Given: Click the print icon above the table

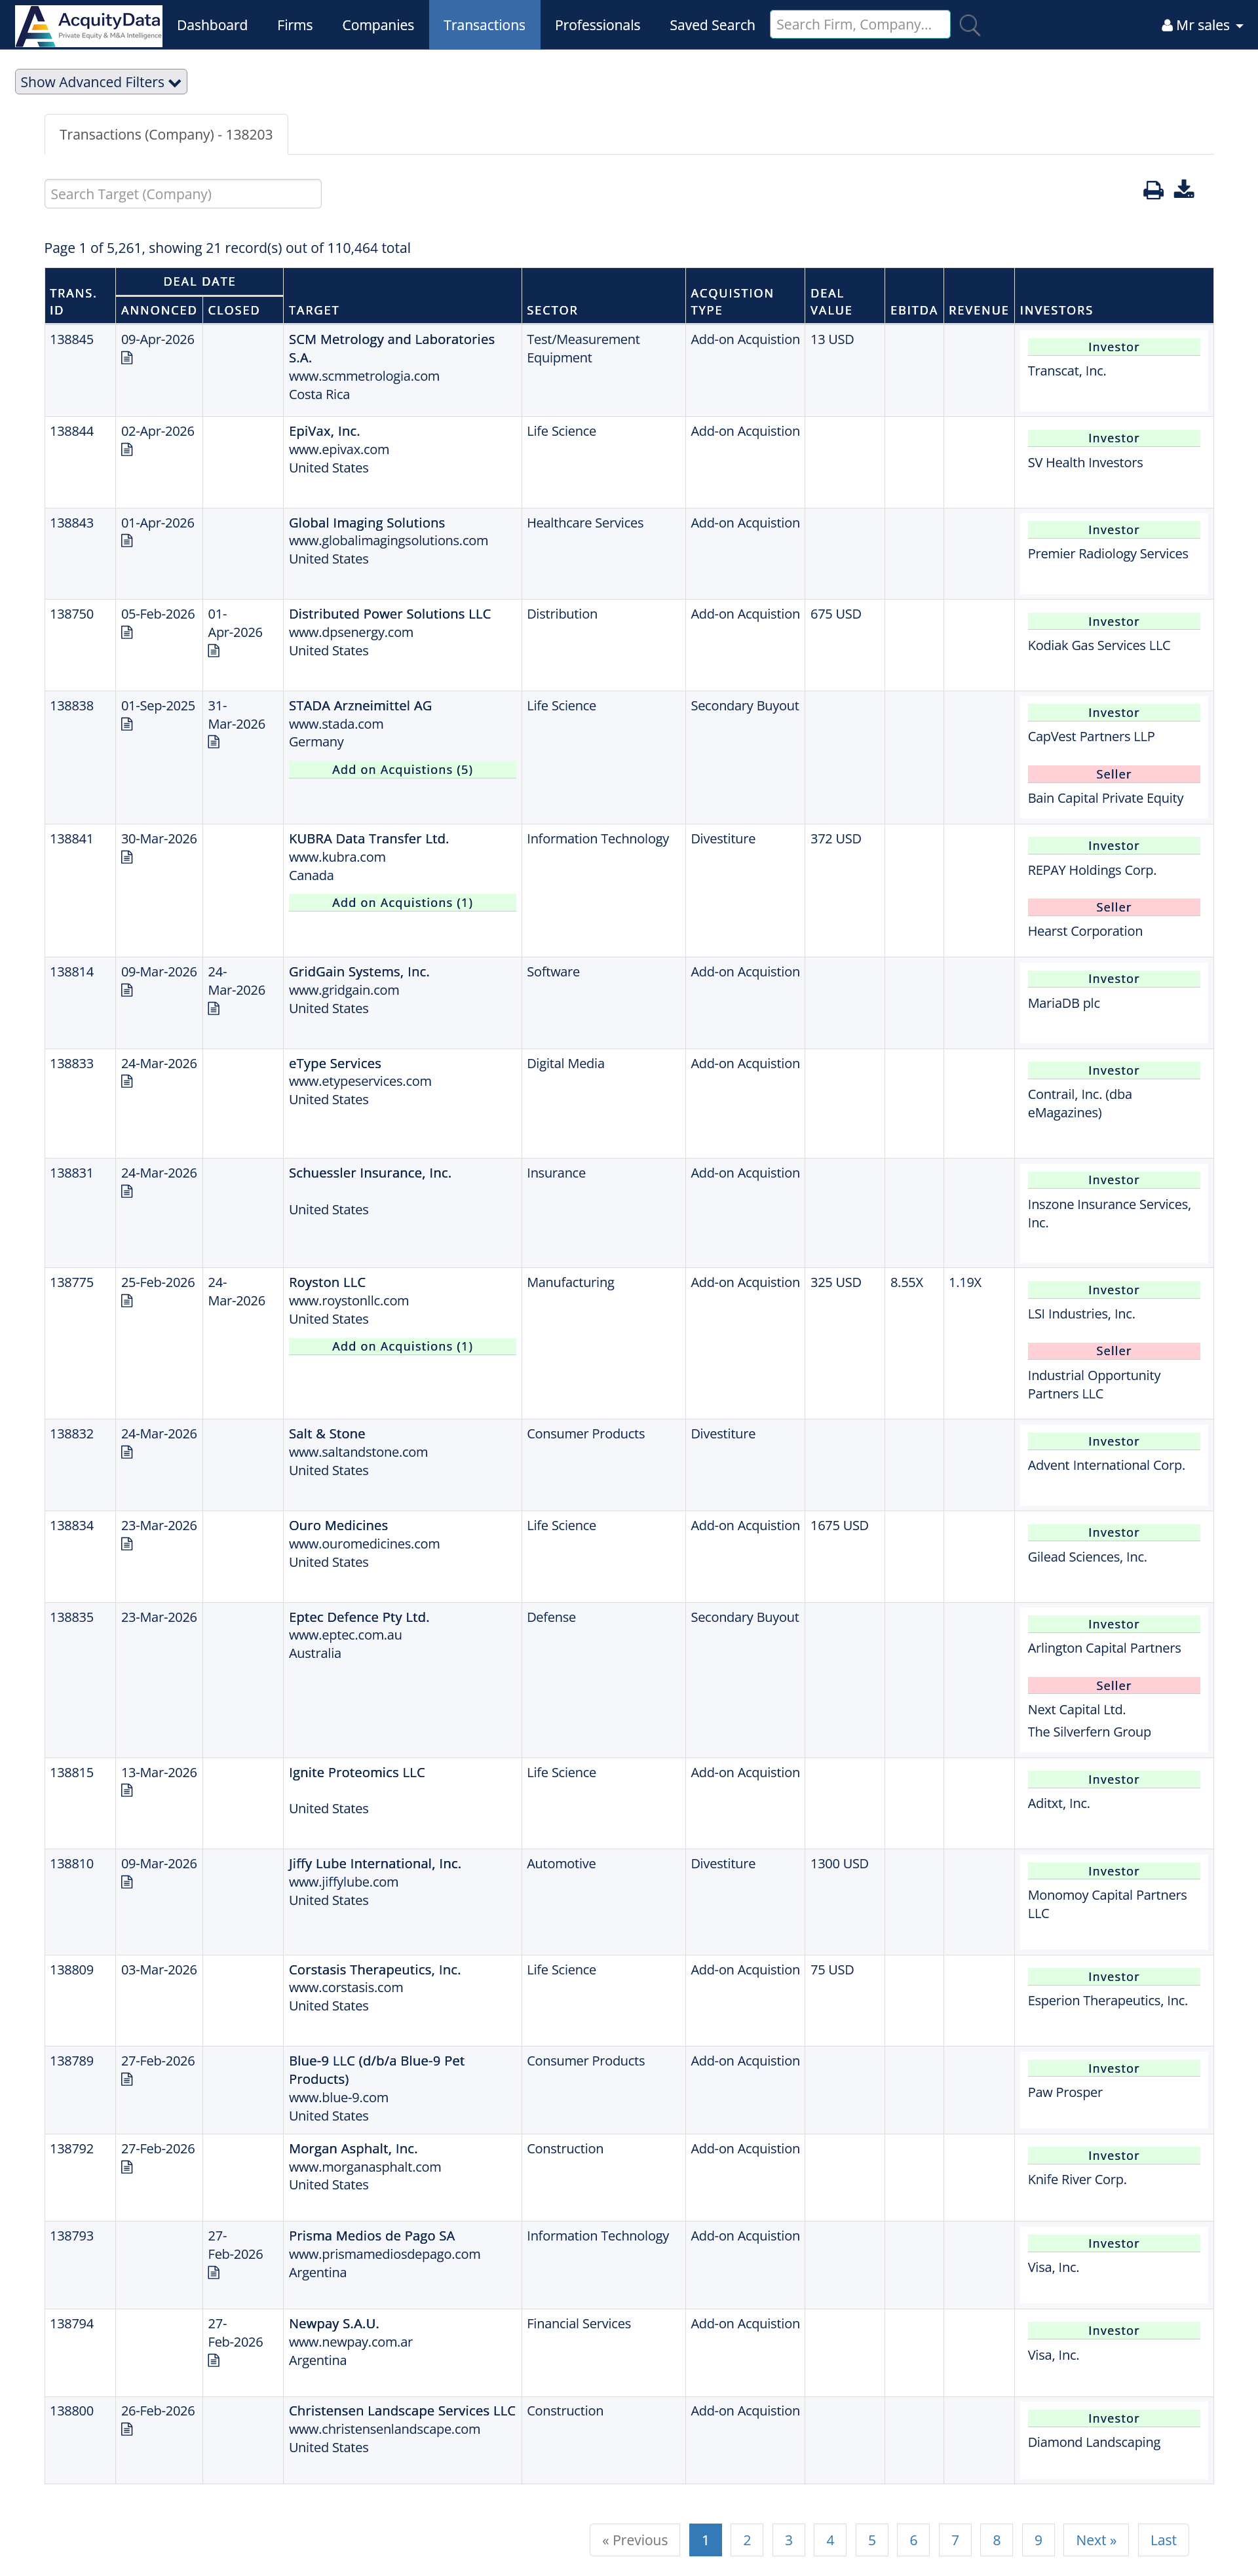Looking at the screenshot, I should tap(1152, 190).
